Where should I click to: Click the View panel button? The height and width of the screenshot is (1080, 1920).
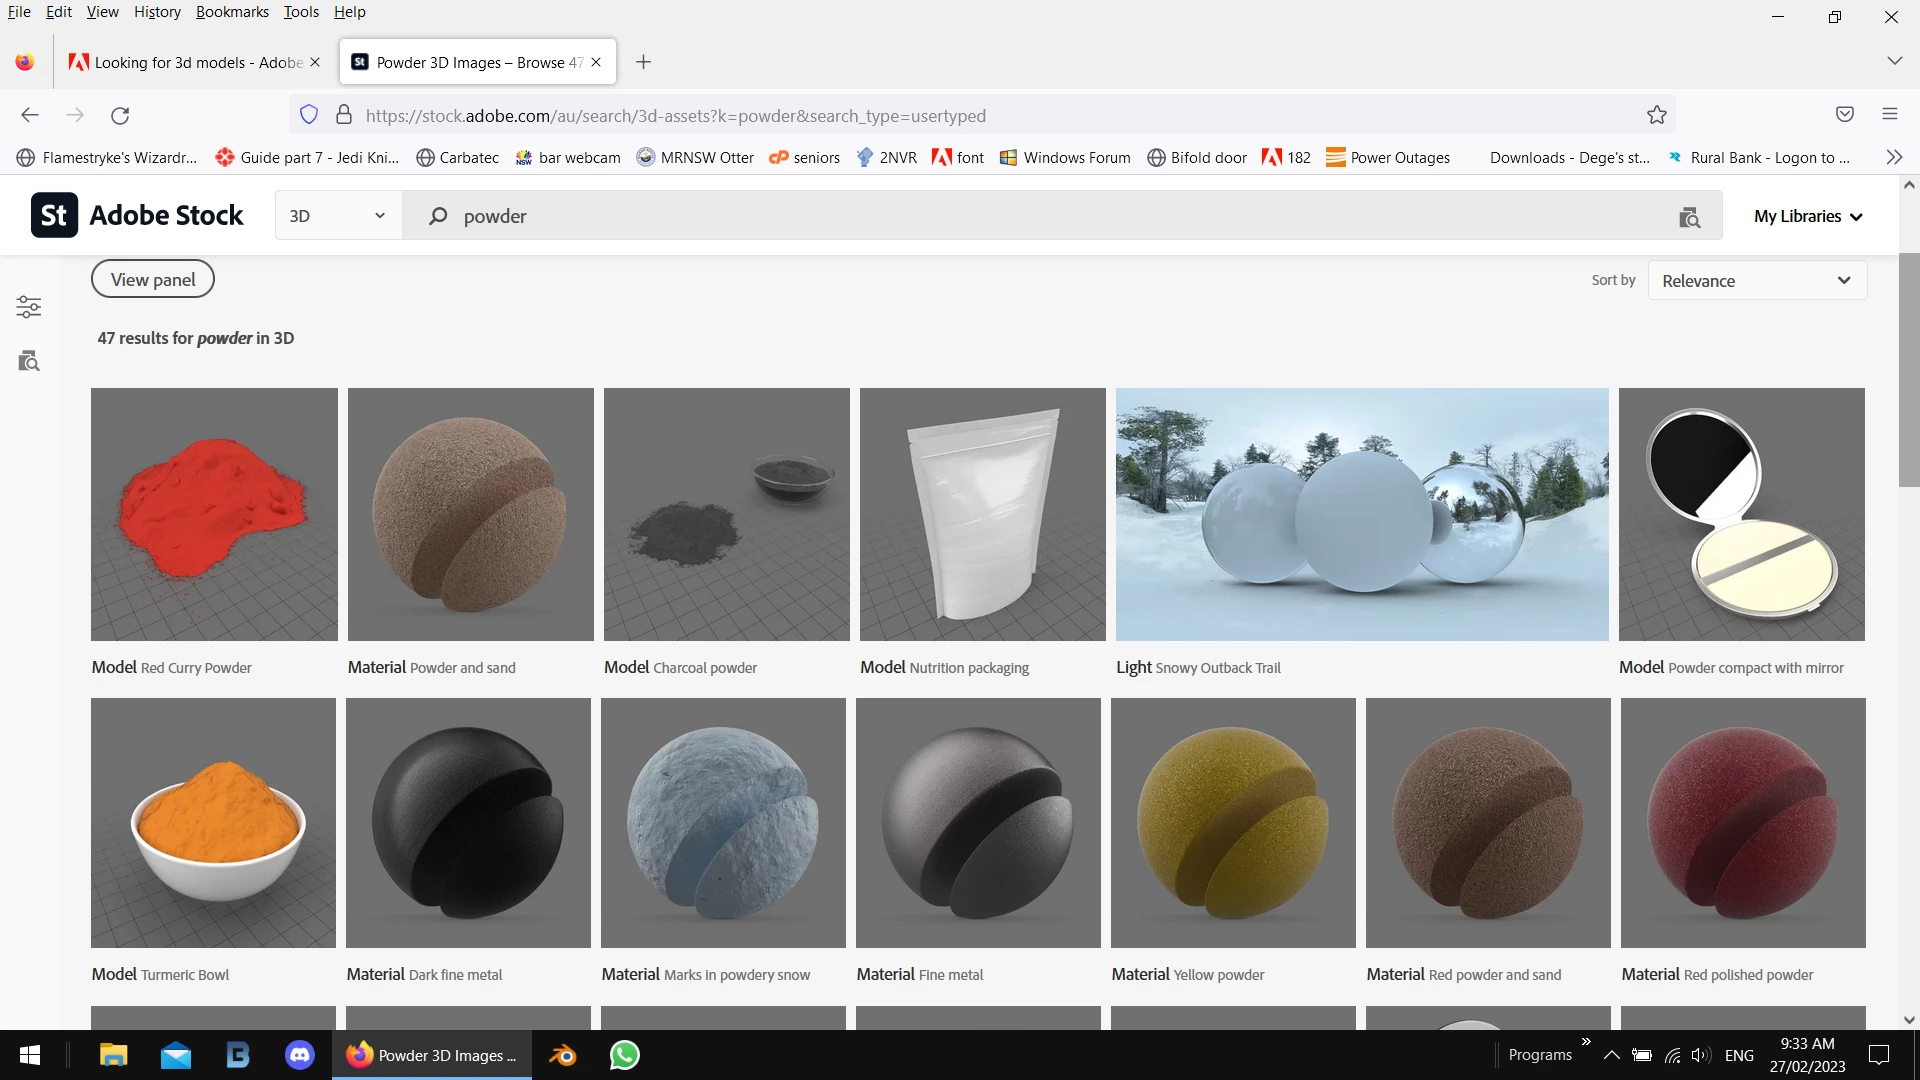[x=153, y=280]
